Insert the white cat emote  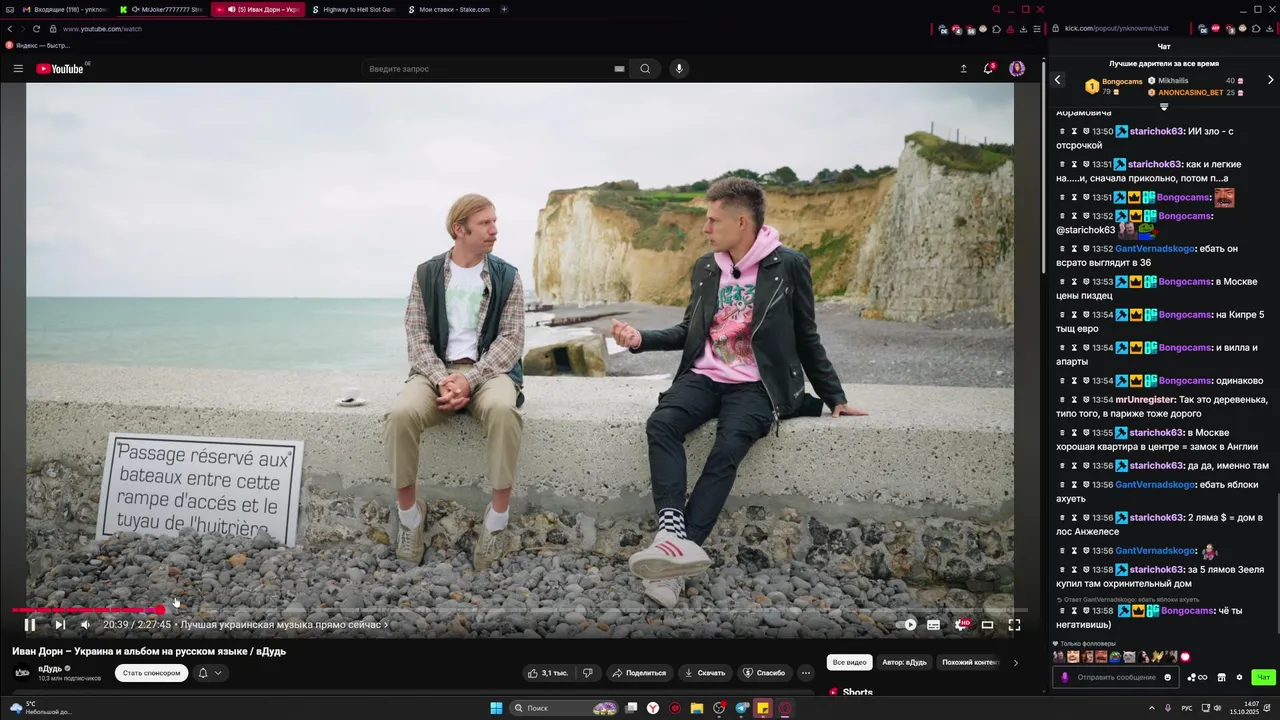click(1129, 657)
